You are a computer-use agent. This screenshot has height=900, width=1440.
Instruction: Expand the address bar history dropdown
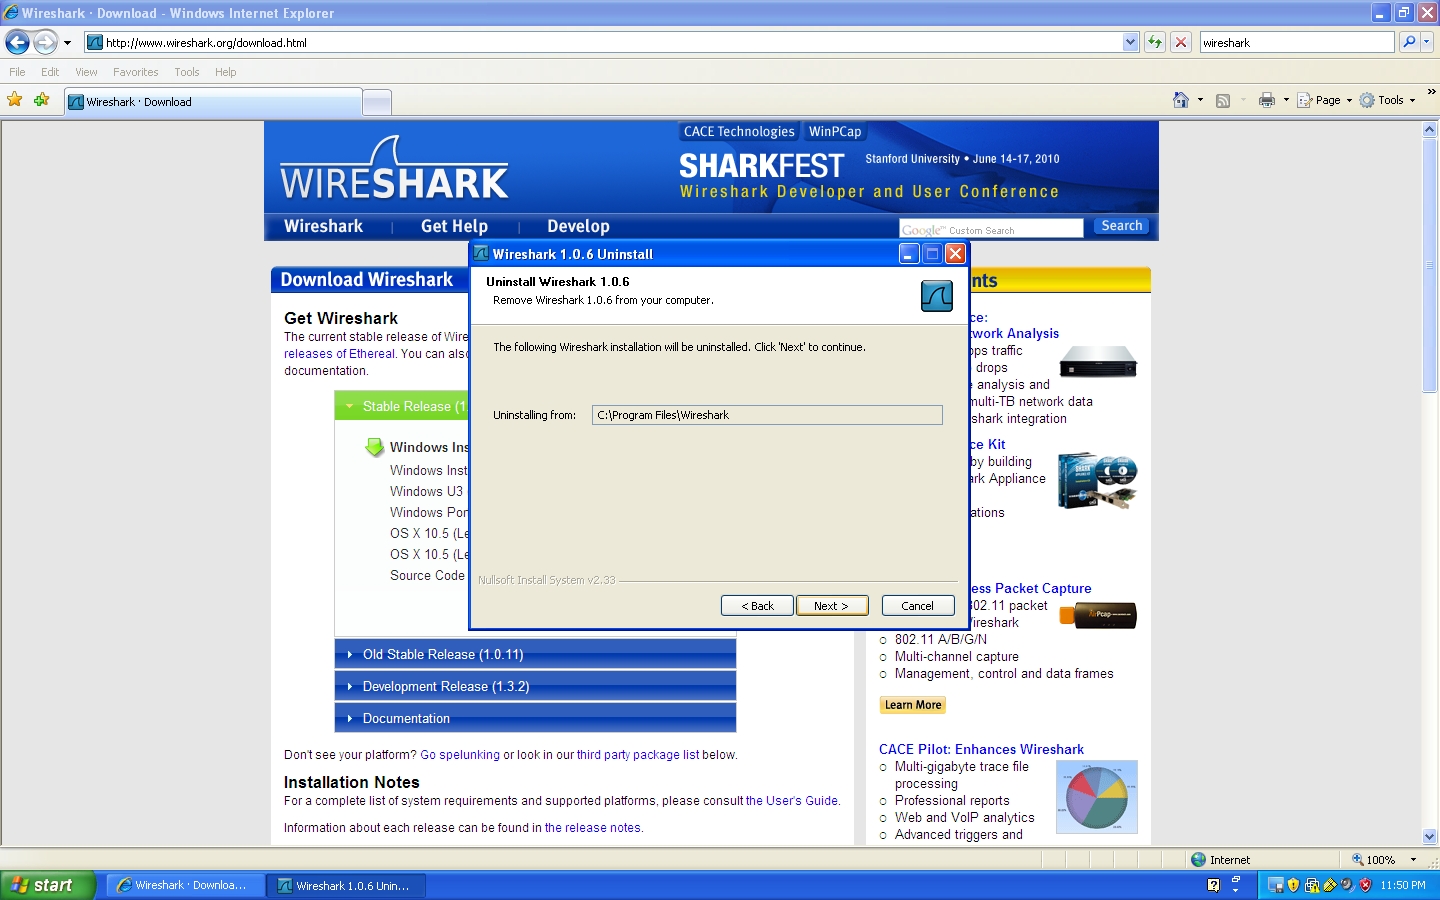point(1130,42)
